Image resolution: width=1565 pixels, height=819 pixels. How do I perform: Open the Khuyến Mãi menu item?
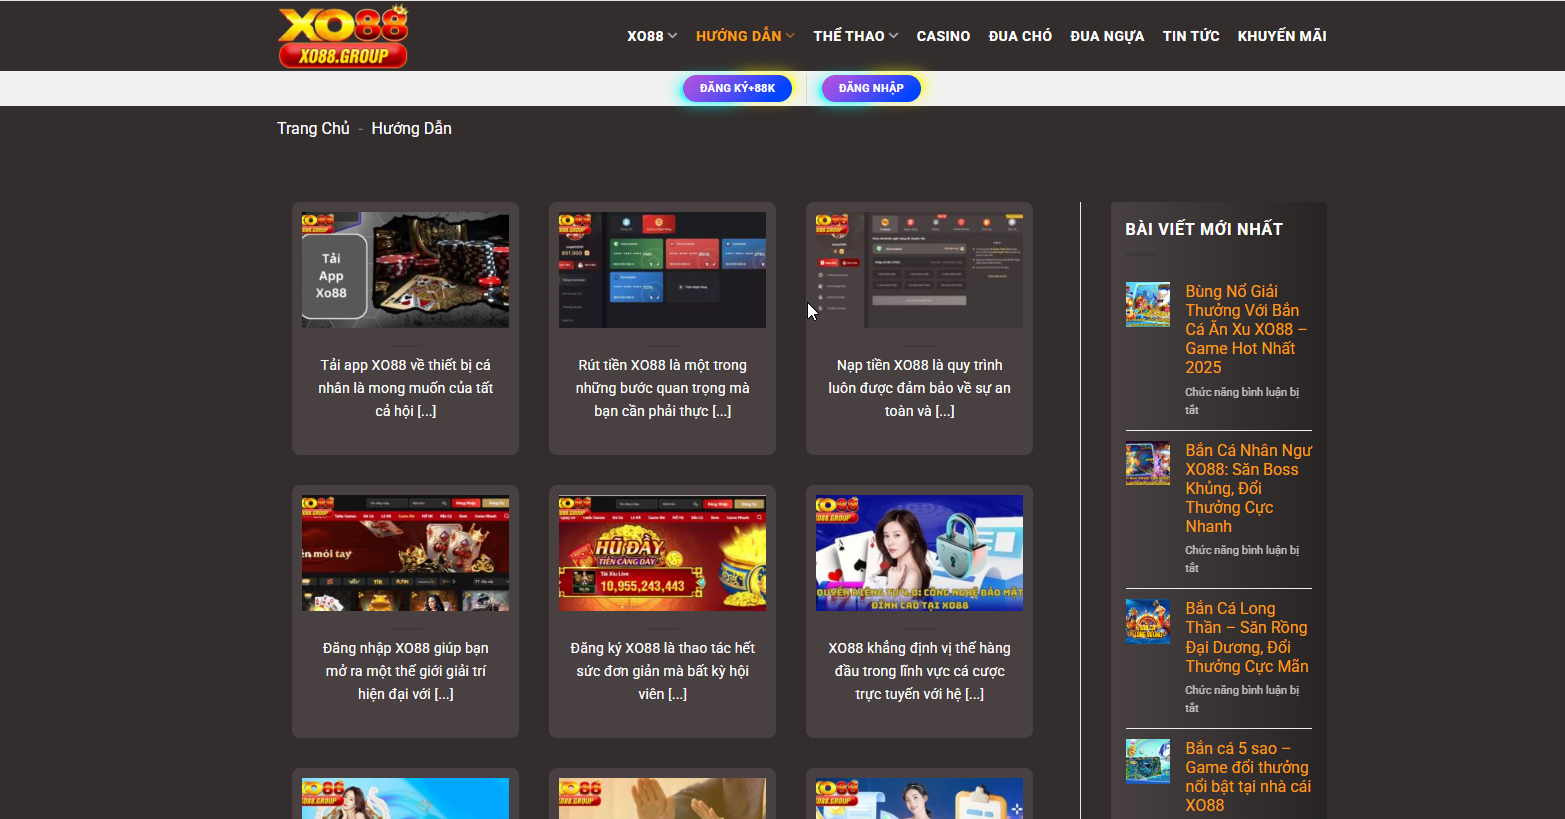(1282, 36)
